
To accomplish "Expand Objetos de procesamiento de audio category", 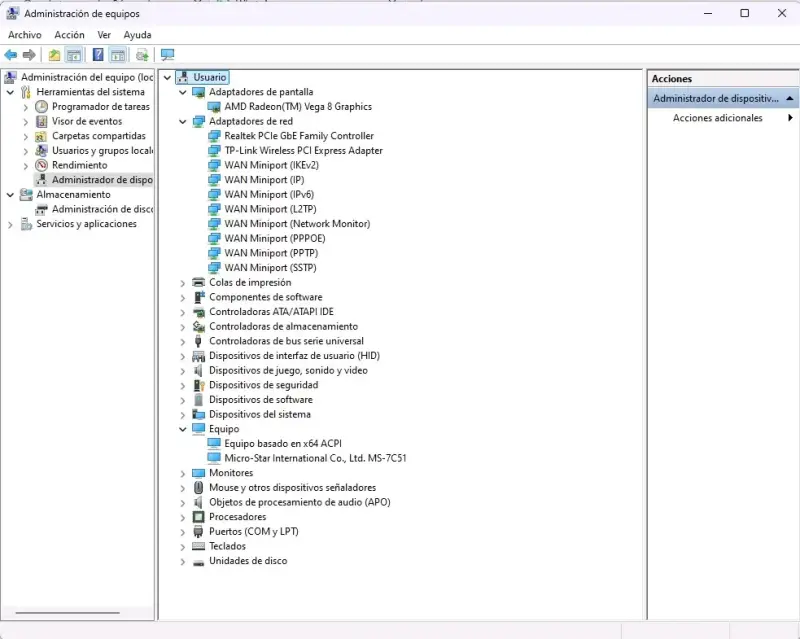I will 183,503.
